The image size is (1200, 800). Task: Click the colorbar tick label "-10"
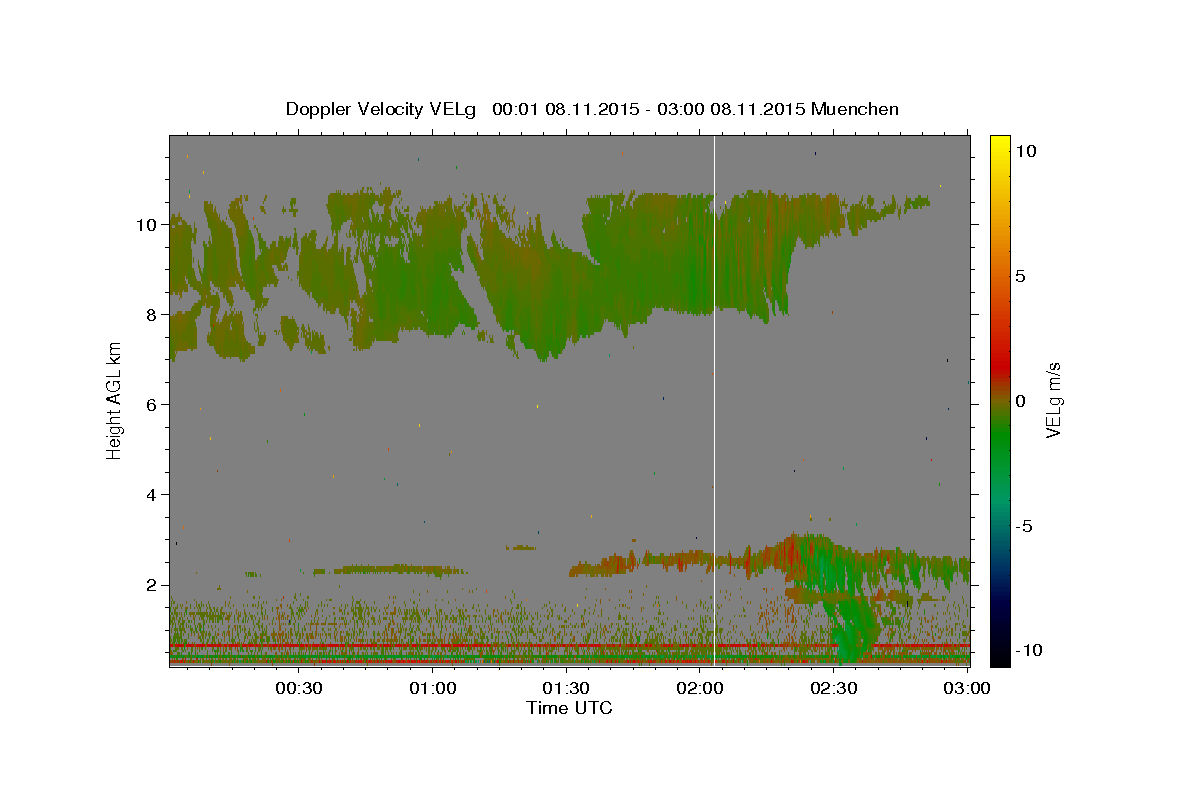(x=1027, y=650)
